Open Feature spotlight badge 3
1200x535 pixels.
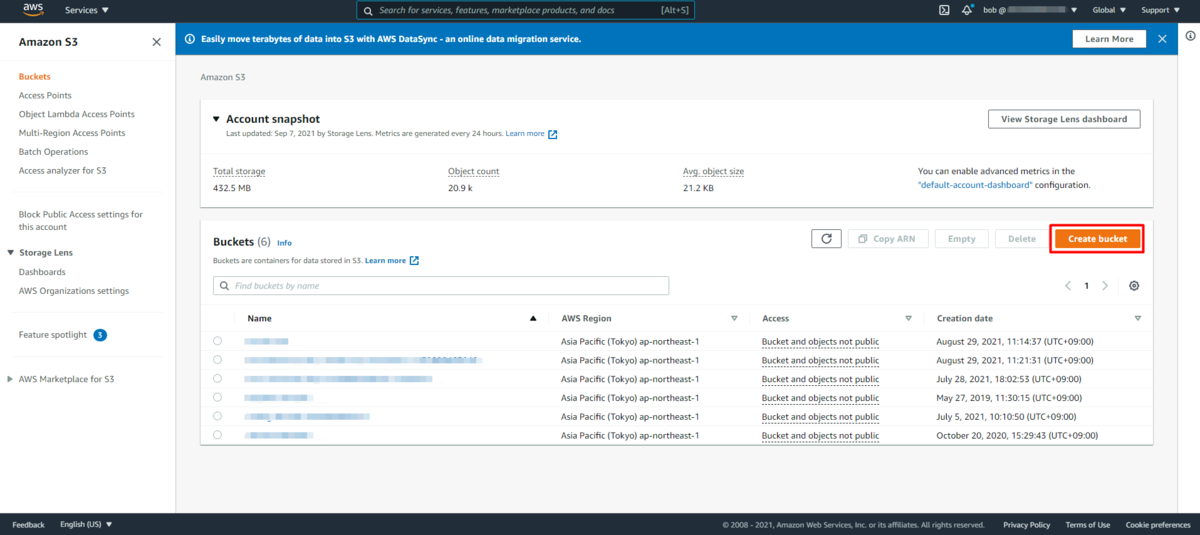tap(100, 335)
